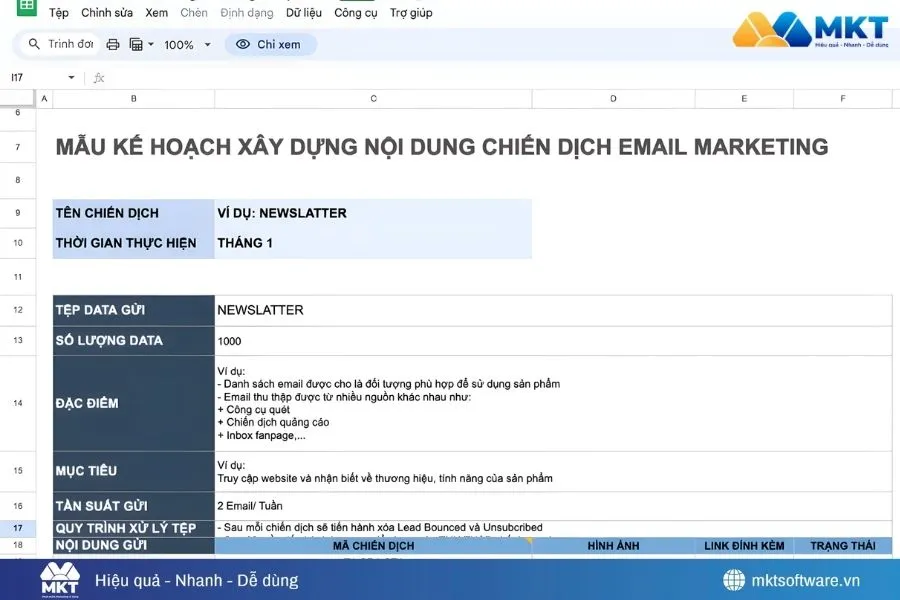This screenshot has width=900, height=600.
Task: Open the Tệp menu
Action: [x=58, y=13]
